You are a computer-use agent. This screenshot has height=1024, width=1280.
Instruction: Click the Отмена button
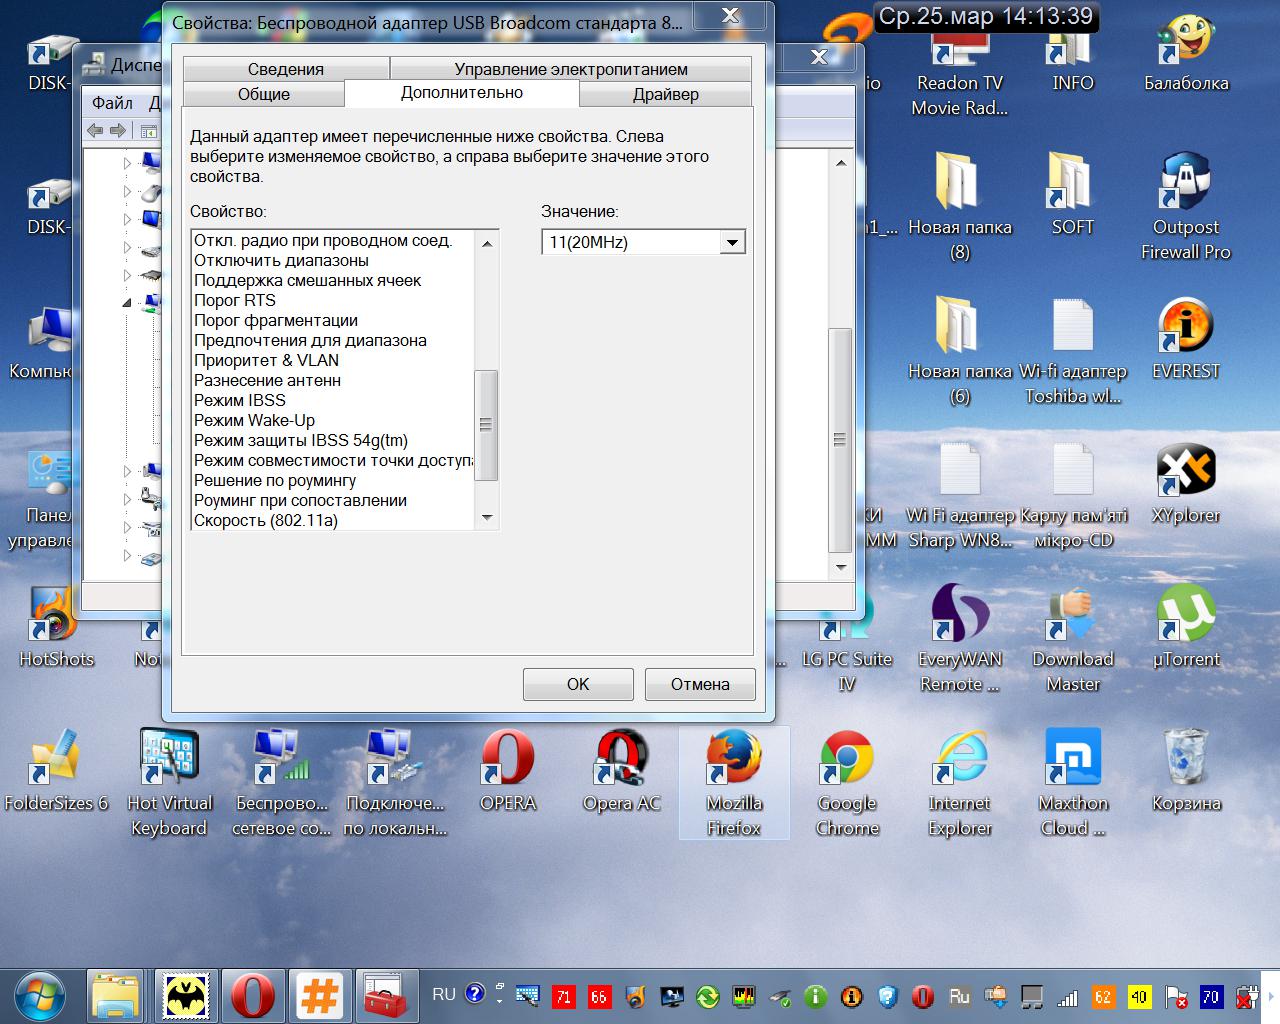tap(699, 684)
